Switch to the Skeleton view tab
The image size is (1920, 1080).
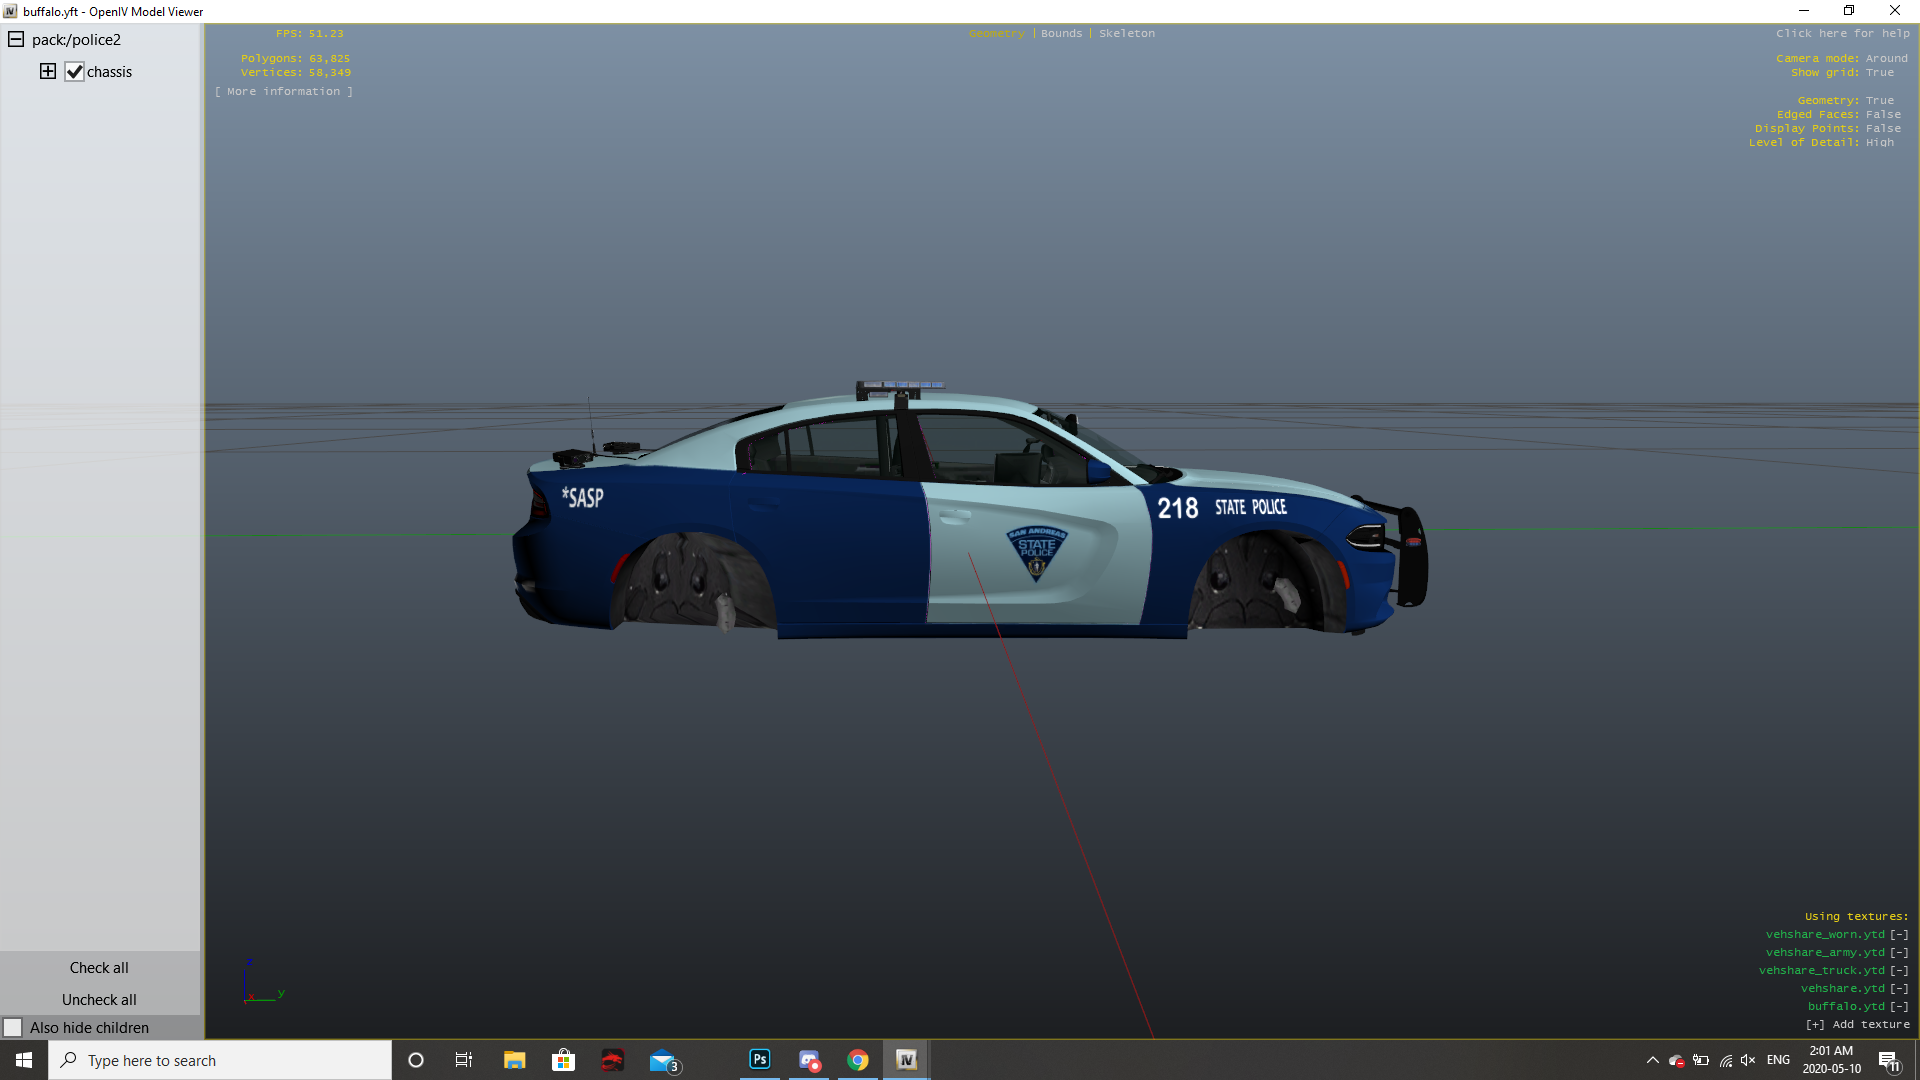1126,33
